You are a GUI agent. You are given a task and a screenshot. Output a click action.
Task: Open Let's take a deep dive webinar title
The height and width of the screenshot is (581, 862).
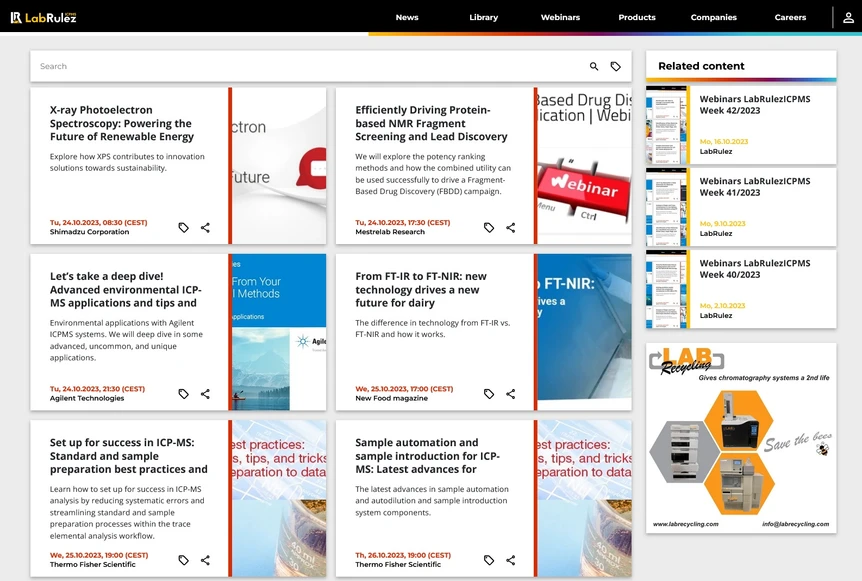tap(125, 290)
